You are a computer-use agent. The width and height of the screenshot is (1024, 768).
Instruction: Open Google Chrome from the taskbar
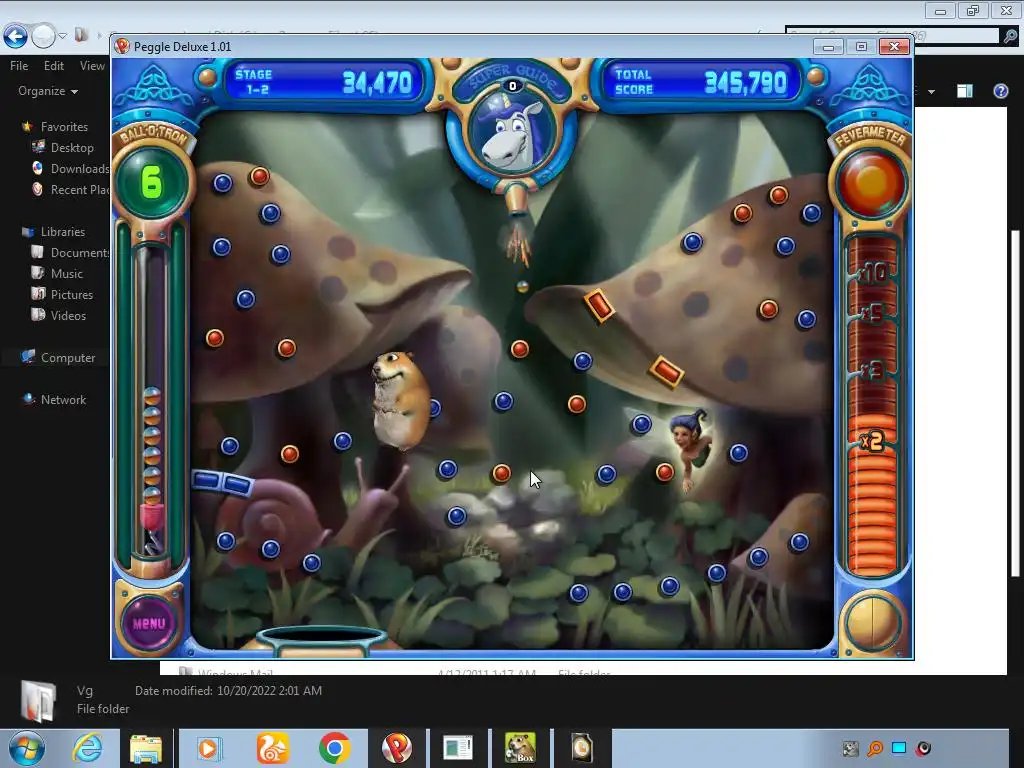334,748
